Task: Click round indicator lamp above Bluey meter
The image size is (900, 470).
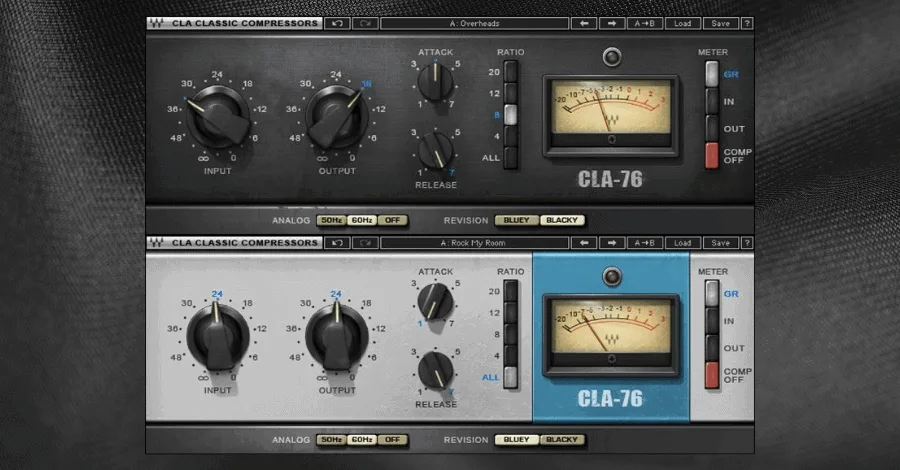Action: click(x=612, y=277)
